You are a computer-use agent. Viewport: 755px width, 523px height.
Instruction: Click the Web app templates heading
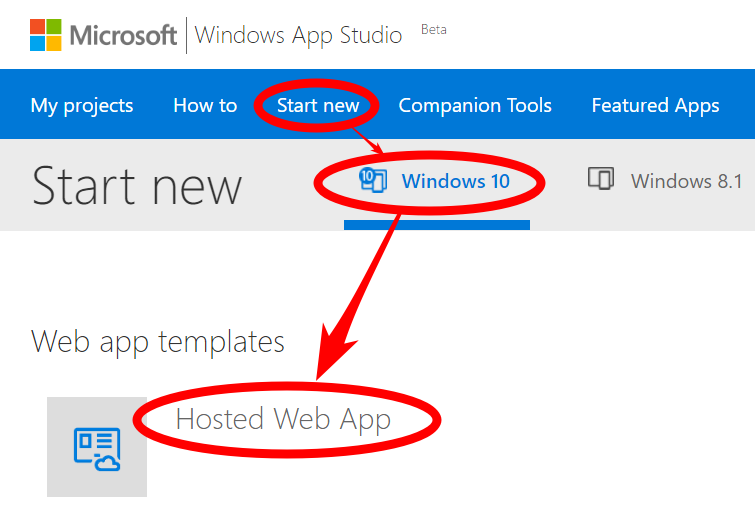pos(158,341)
